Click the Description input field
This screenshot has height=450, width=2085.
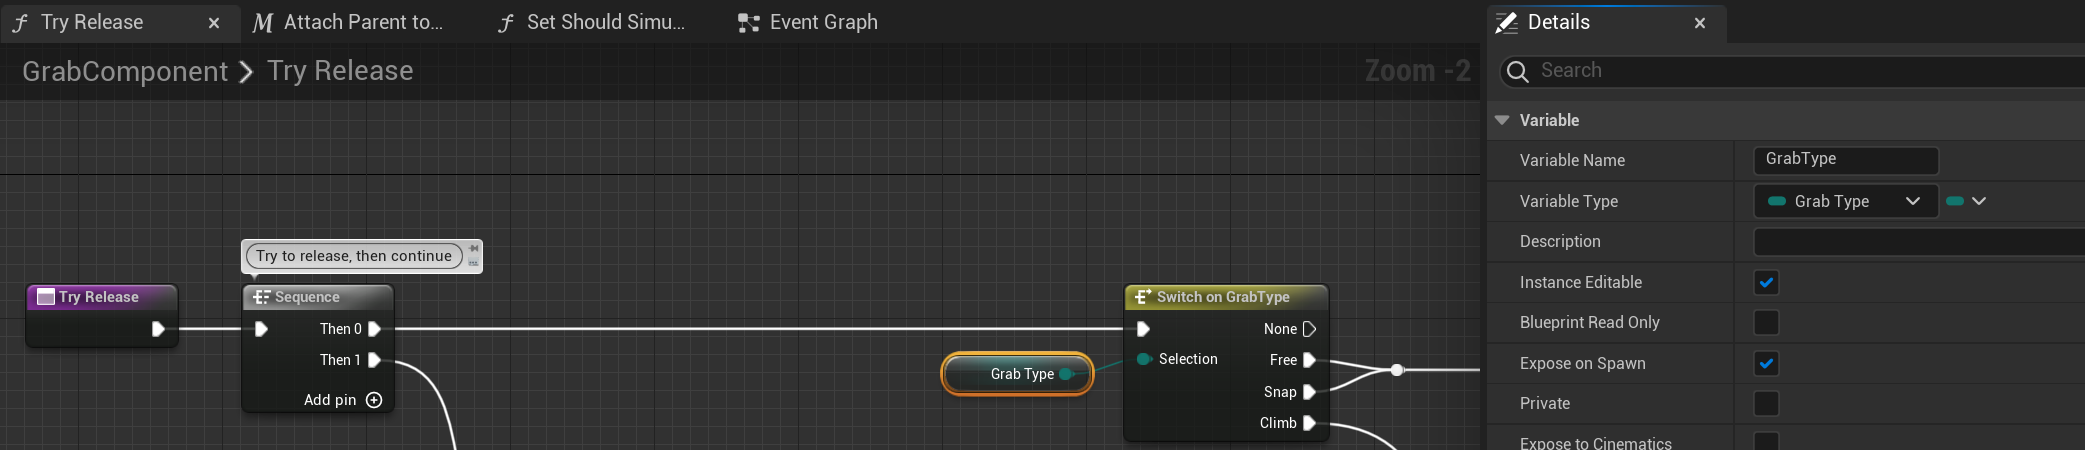(1919, 241)
